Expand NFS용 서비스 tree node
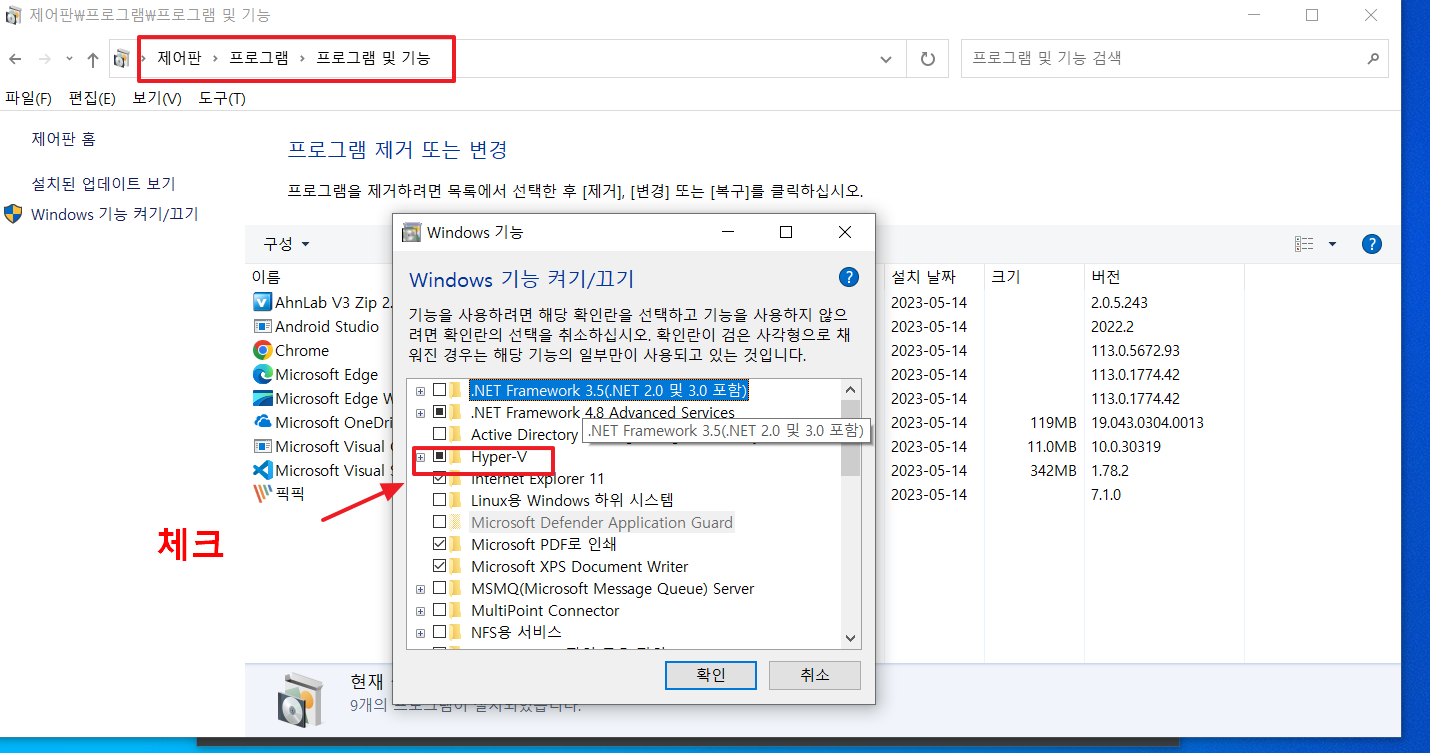Image resolution: width=1430 pixels, height=753 pixels. click(x=420, y=632)
